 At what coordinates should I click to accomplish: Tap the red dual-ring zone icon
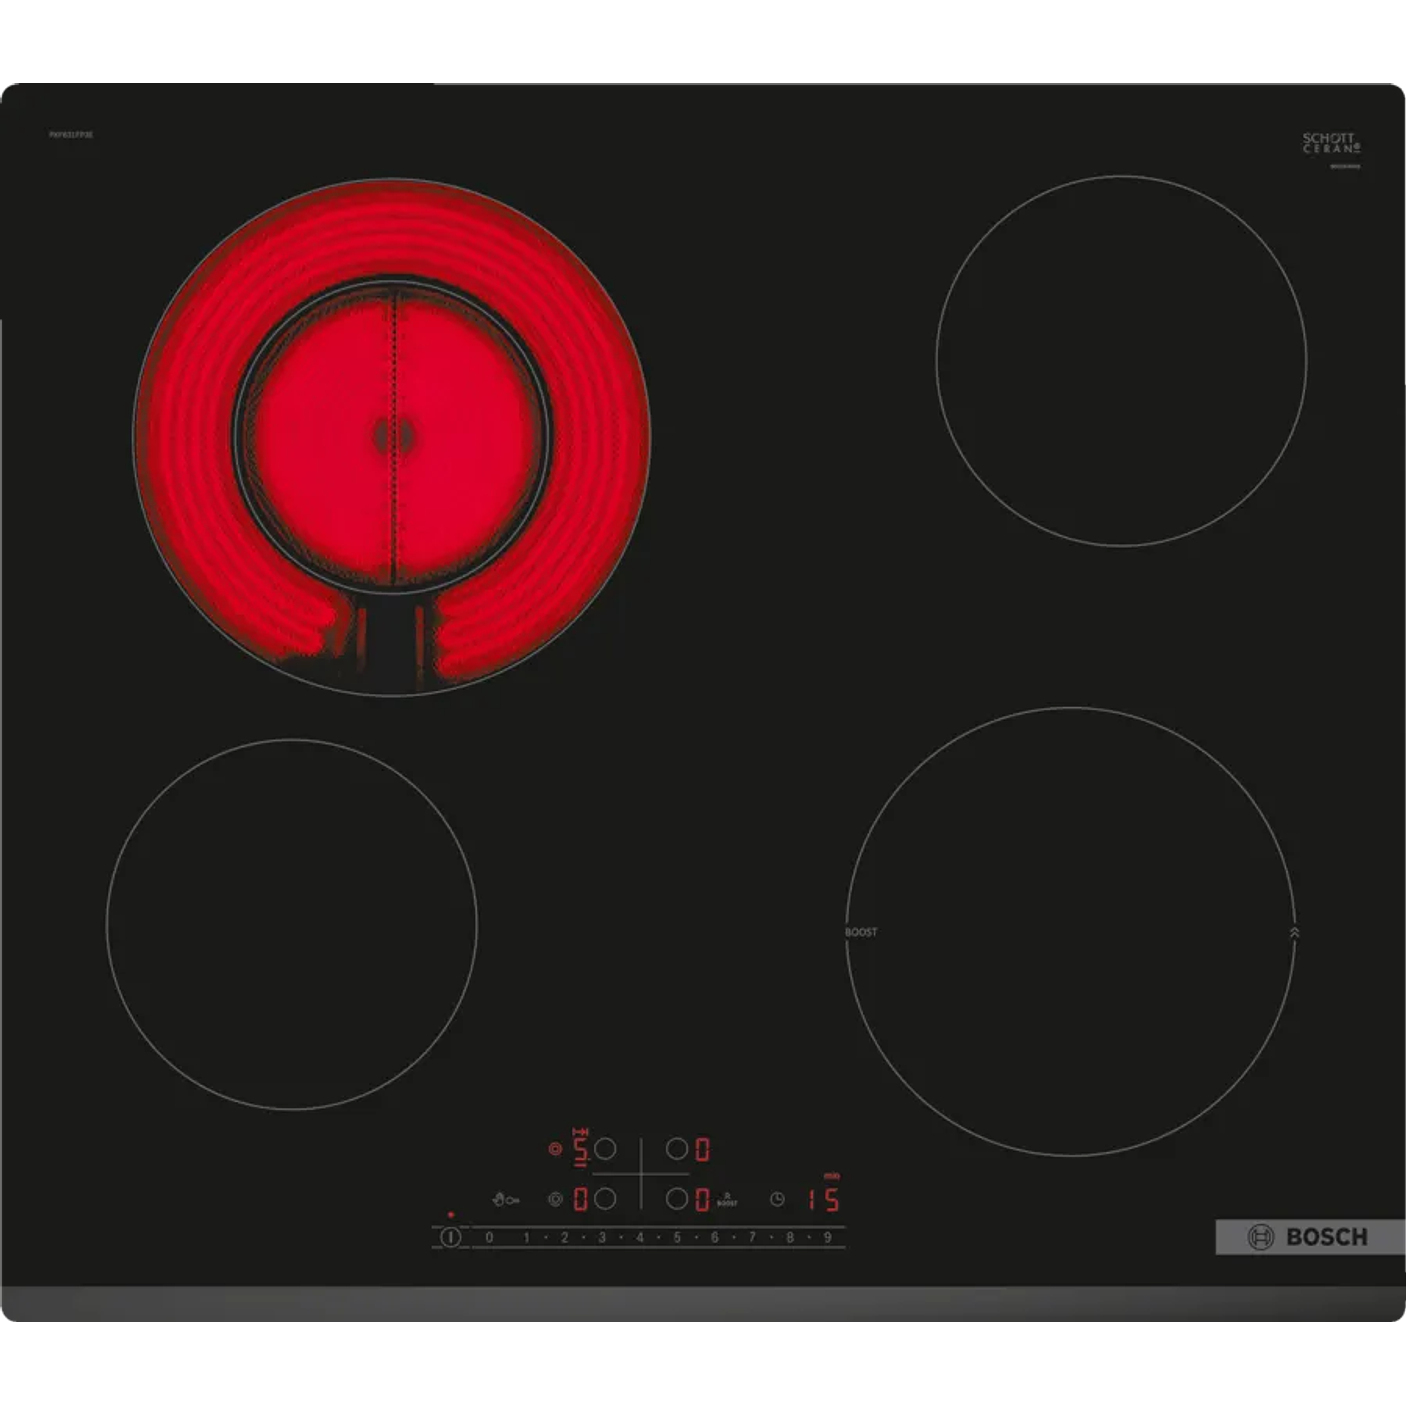click(x=555, y=1149)
